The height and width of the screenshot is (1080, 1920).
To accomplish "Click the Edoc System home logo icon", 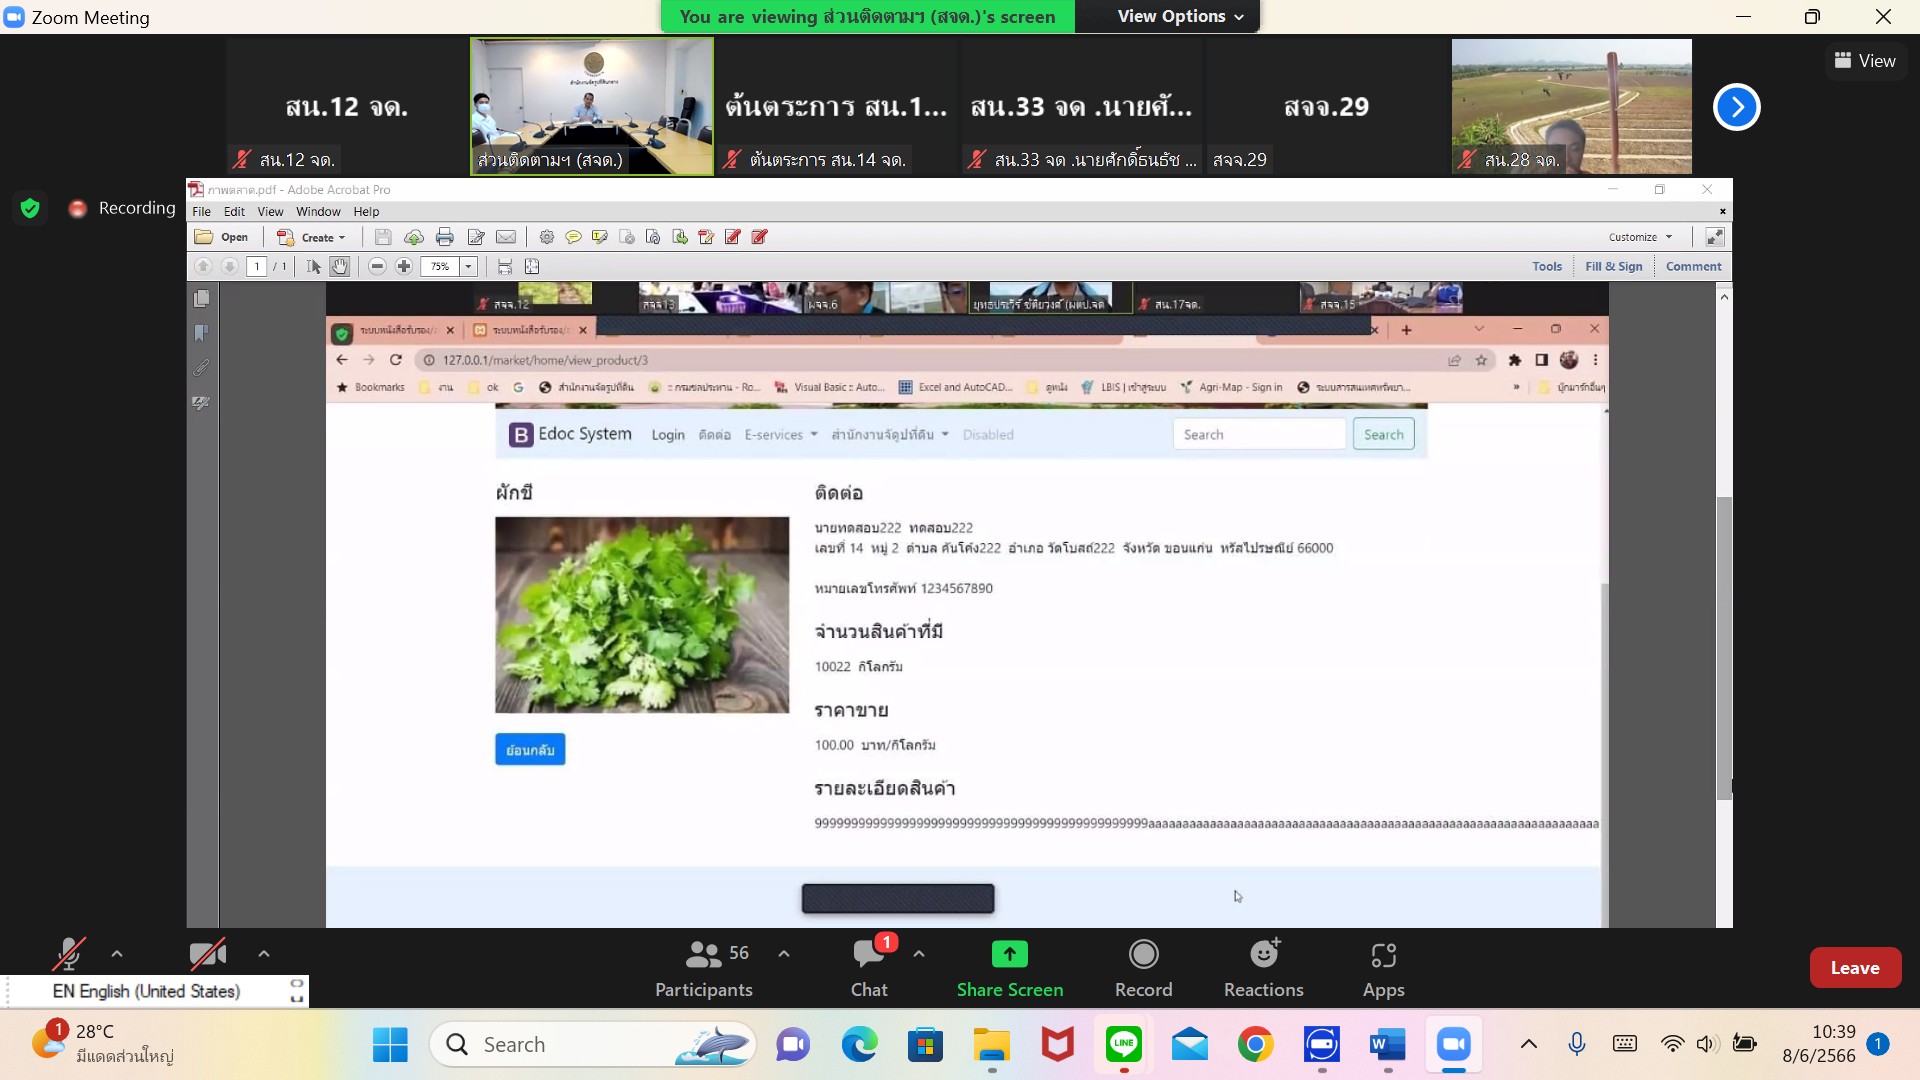I will [520, 434].
